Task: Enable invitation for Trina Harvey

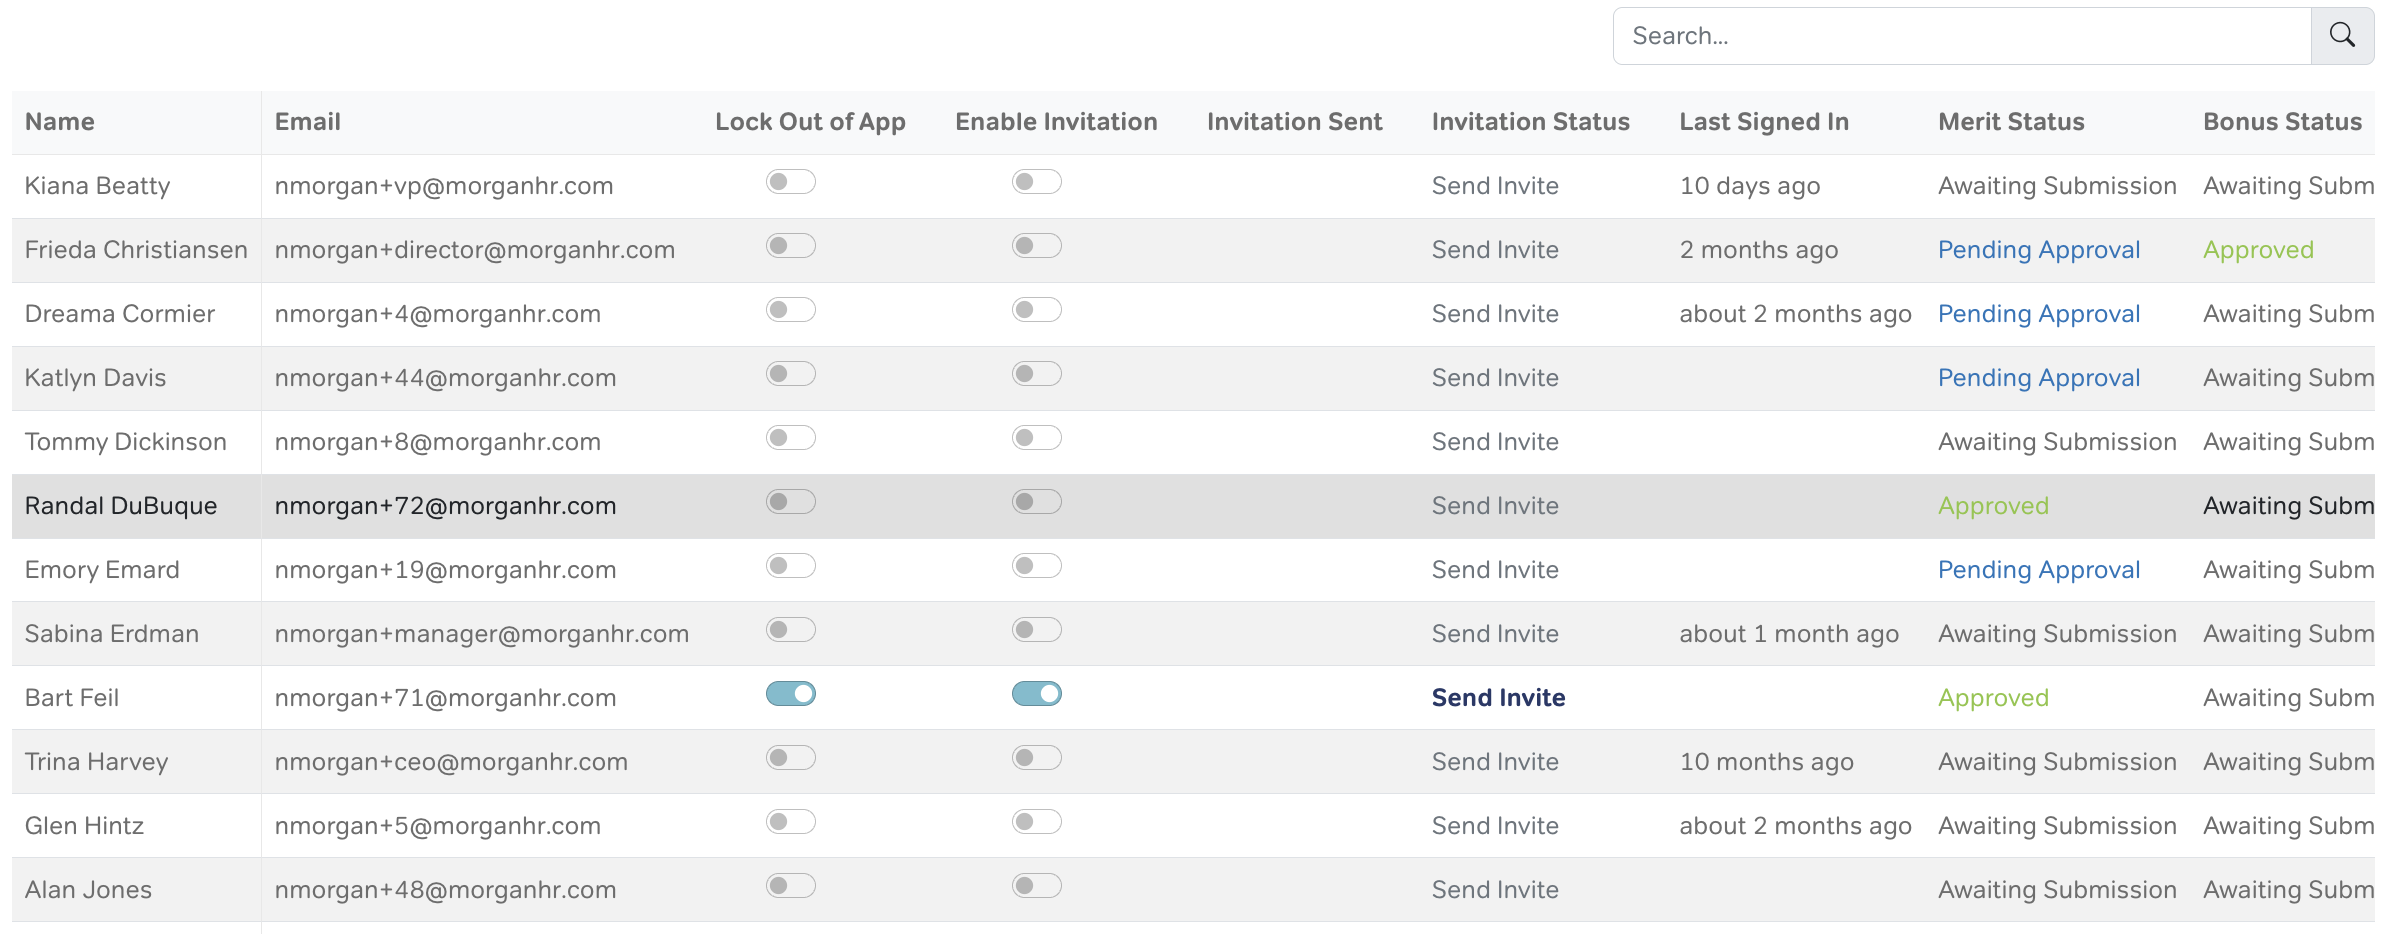Action: 1036,758
